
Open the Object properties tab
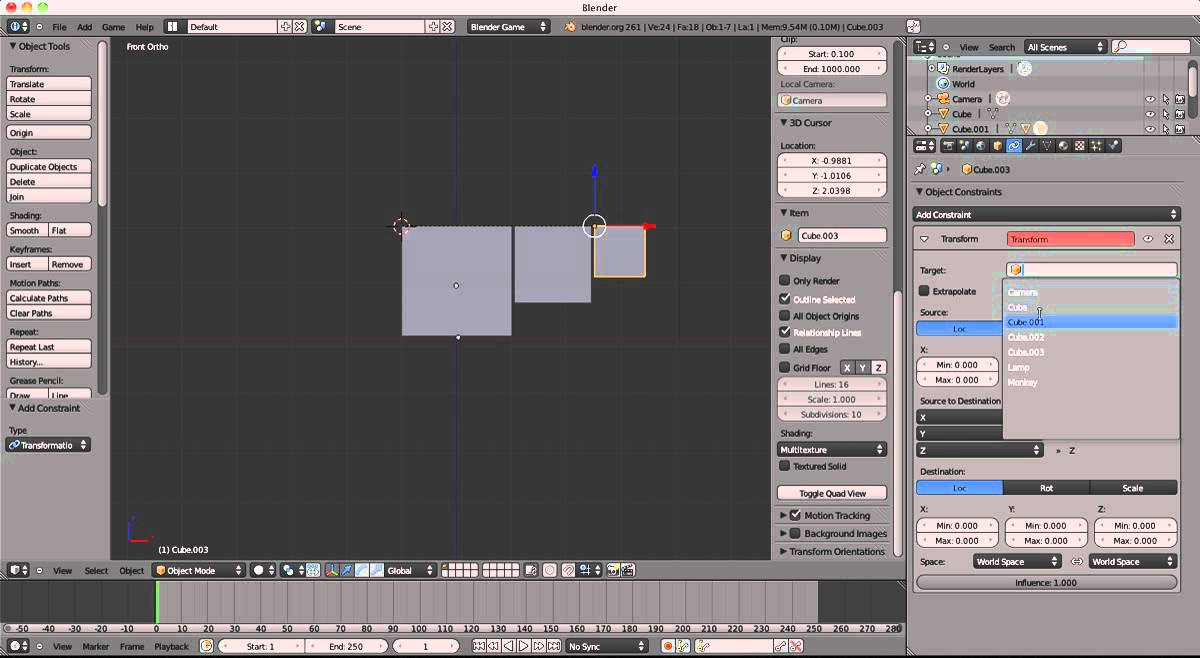[x=998, y=145]
